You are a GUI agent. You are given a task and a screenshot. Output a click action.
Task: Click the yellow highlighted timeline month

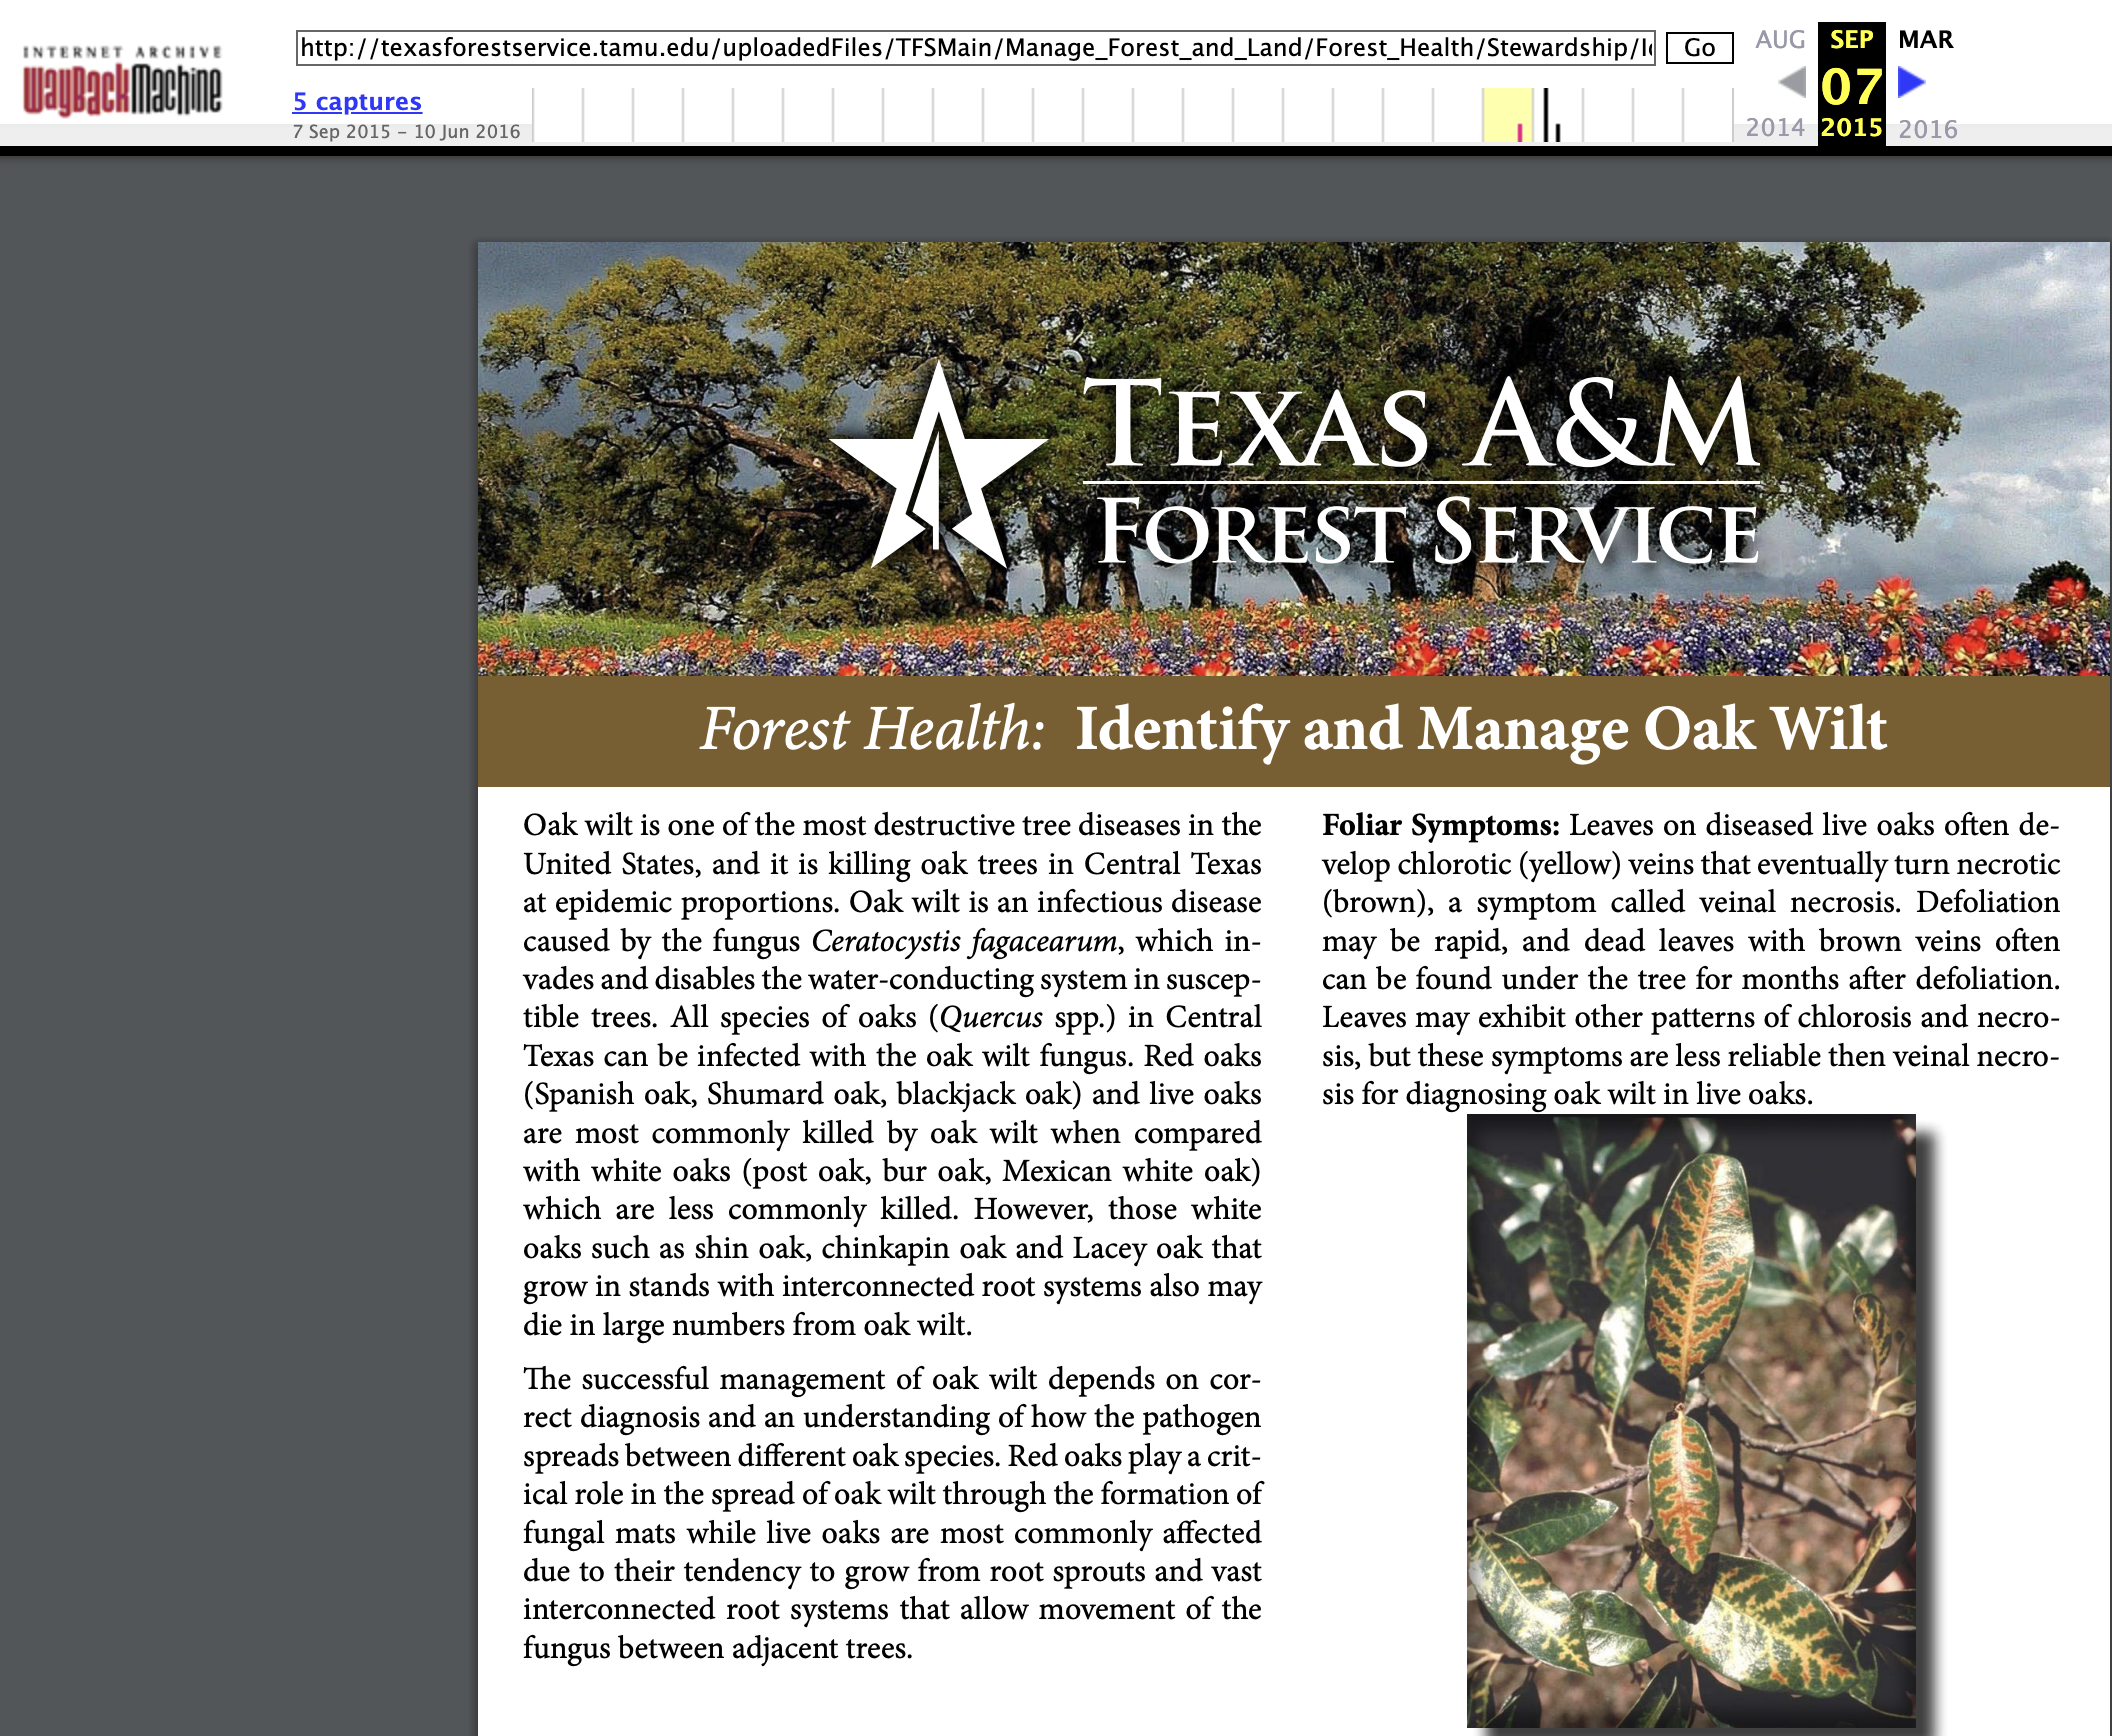click(1507, 115)
